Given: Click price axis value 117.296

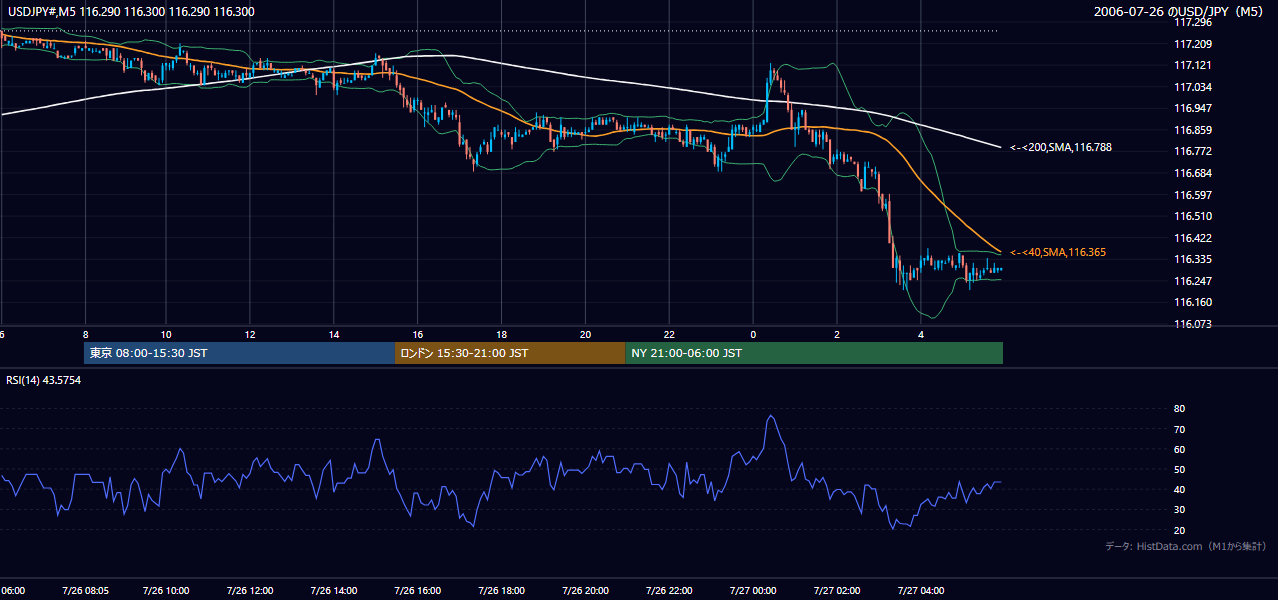Looking at the screenshot, I should point(1194,22).
